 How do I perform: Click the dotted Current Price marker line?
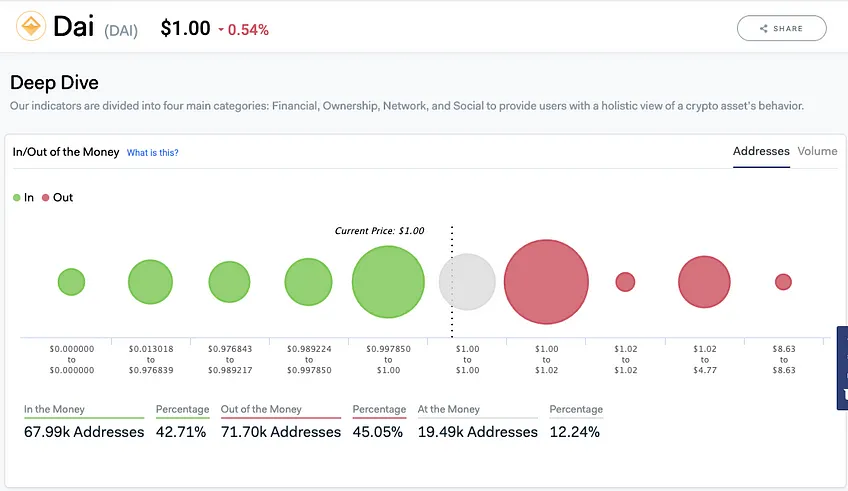point(452,282)
